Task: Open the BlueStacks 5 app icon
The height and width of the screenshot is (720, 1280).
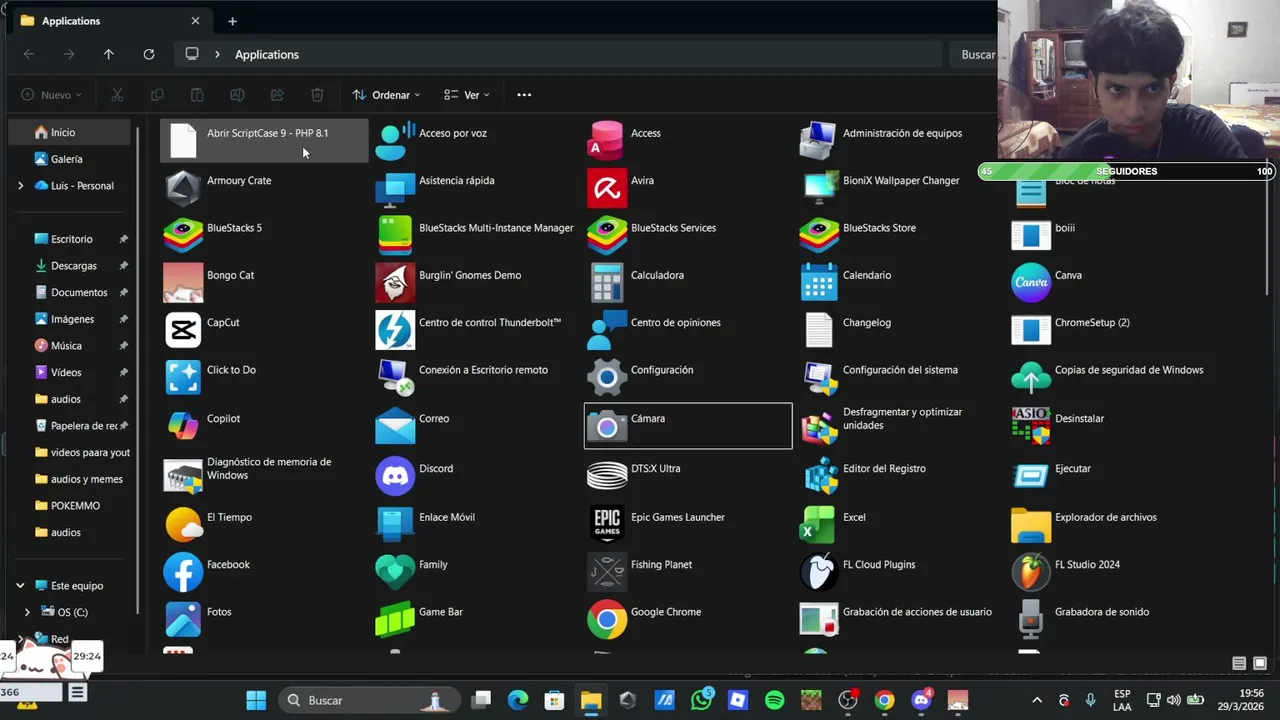Action: (183, 235)
